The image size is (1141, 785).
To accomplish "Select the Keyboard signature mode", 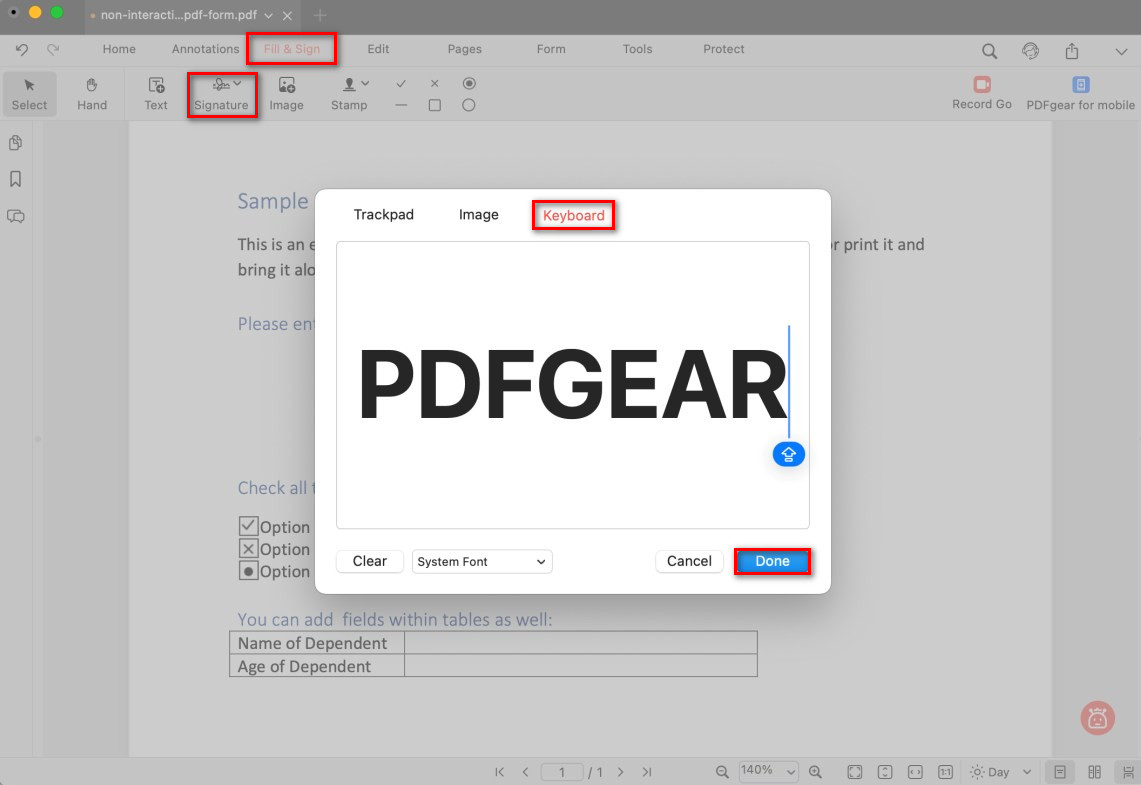I will [x=573, y=215].
